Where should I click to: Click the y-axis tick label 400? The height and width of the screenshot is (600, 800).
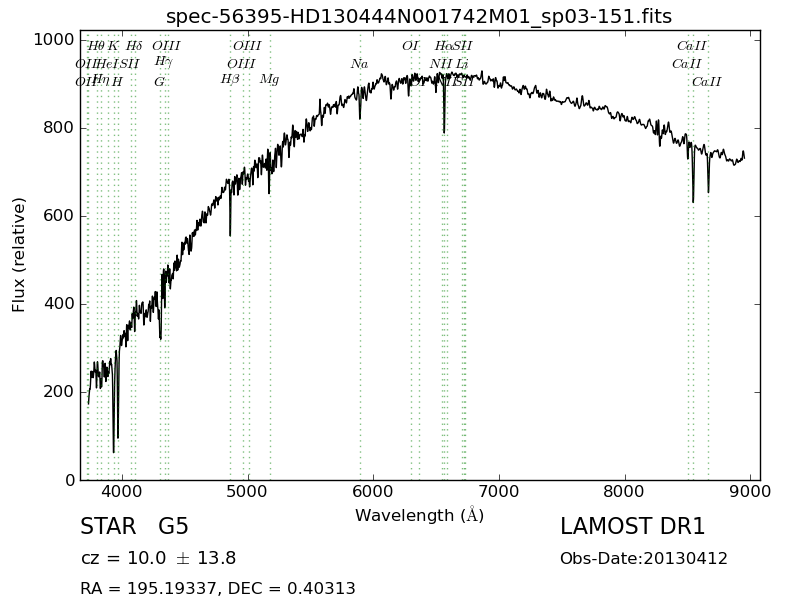(x=59, y=304)
